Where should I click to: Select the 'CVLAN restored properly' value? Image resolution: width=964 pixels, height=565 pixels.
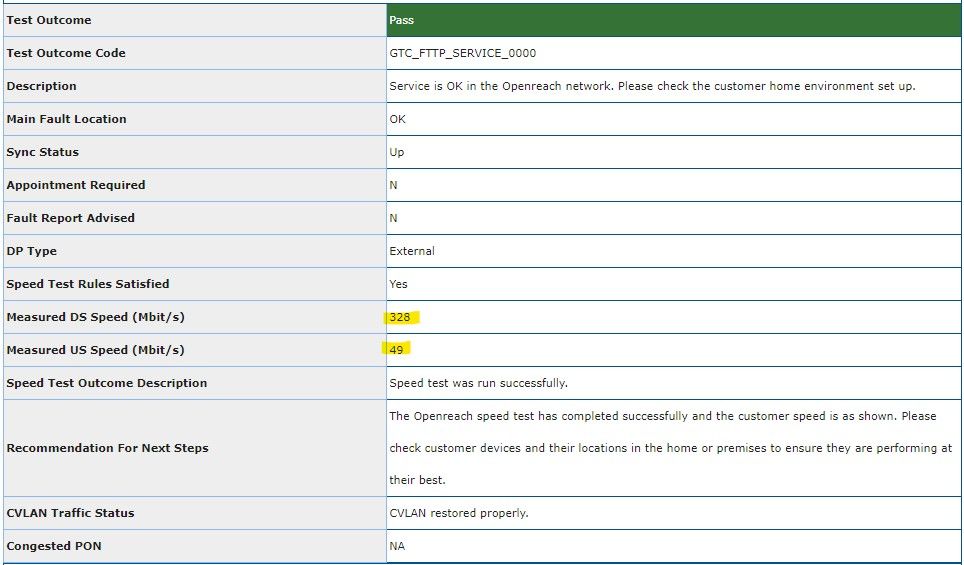[x=458, y=513]
